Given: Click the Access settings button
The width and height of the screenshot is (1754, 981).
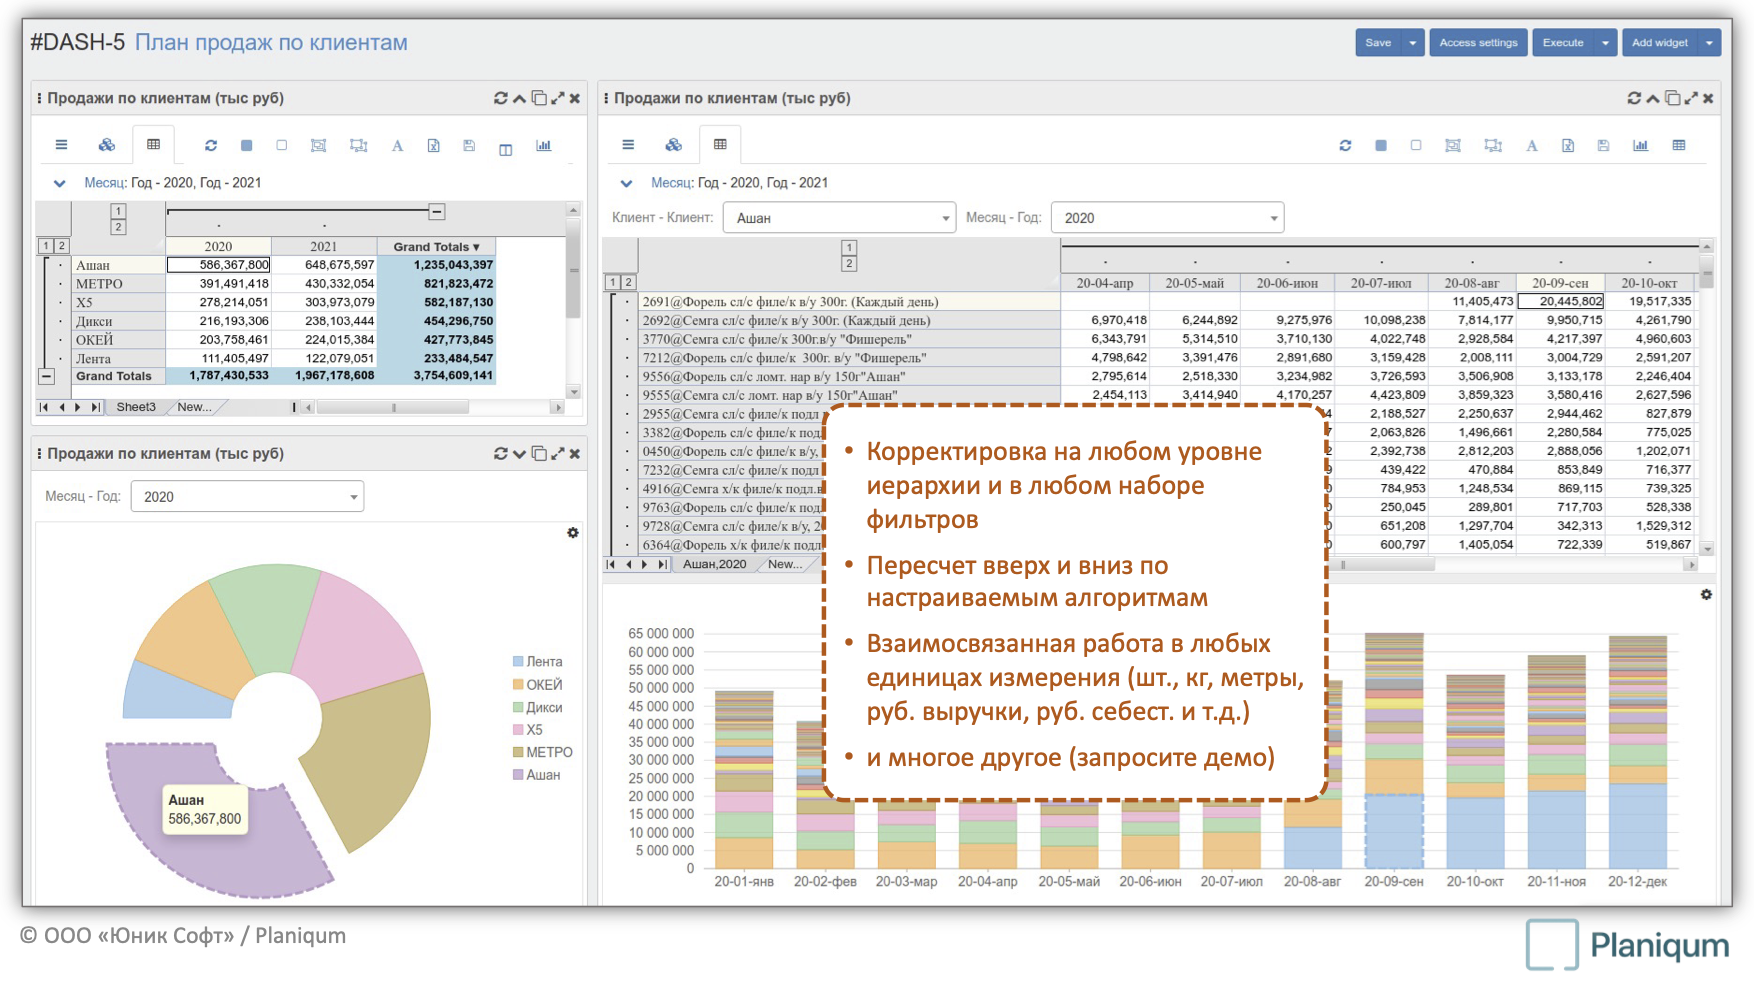Looking at the screenshot, I should (x=1477, y=43).
